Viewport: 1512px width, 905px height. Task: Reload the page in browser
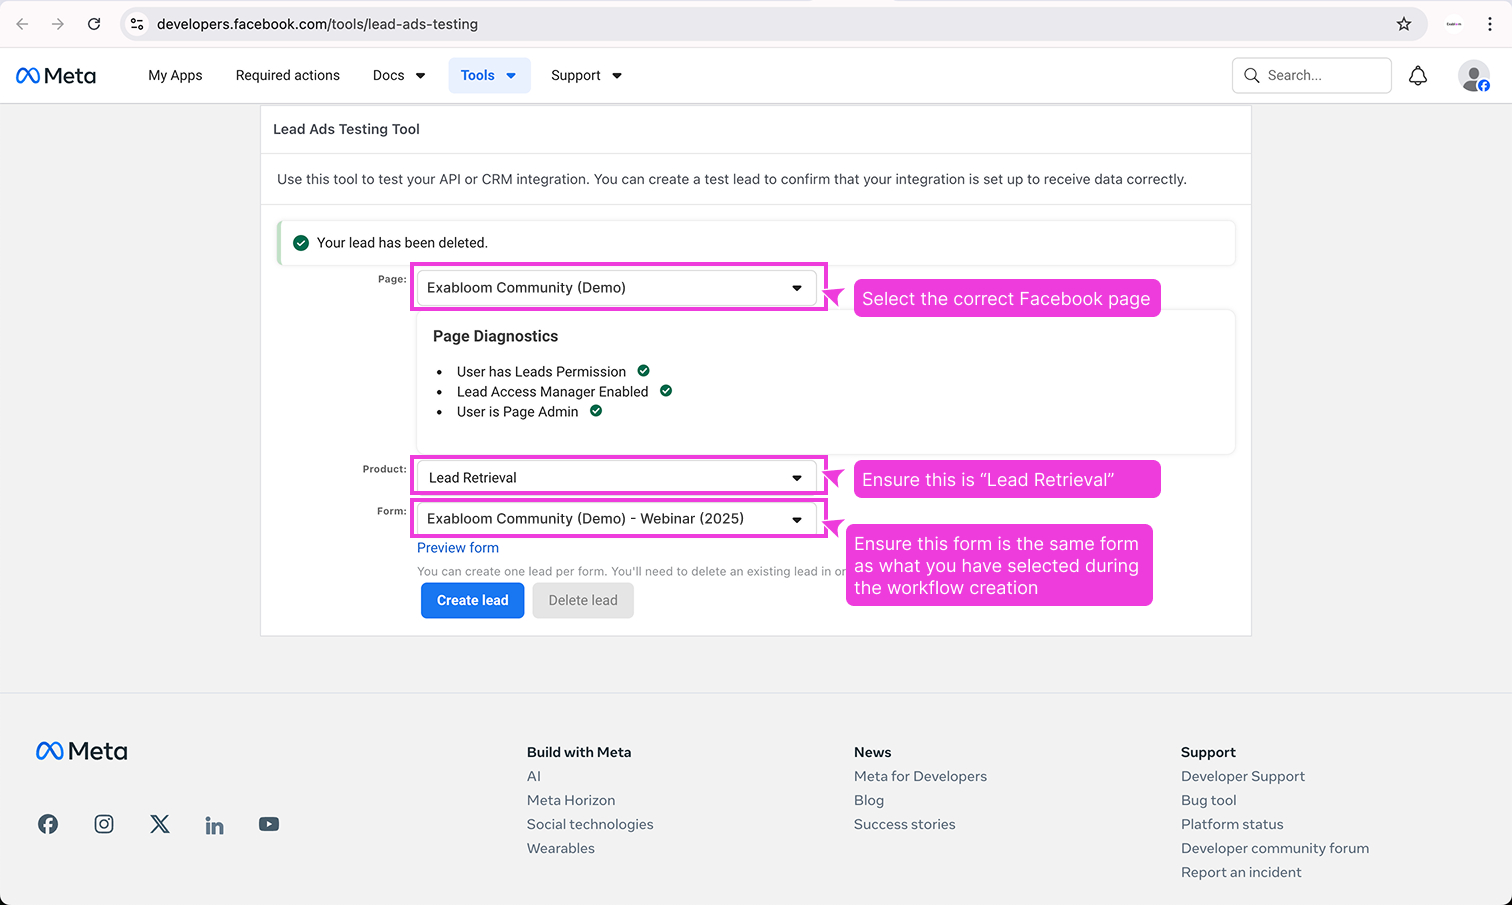(x=94, y=24)
